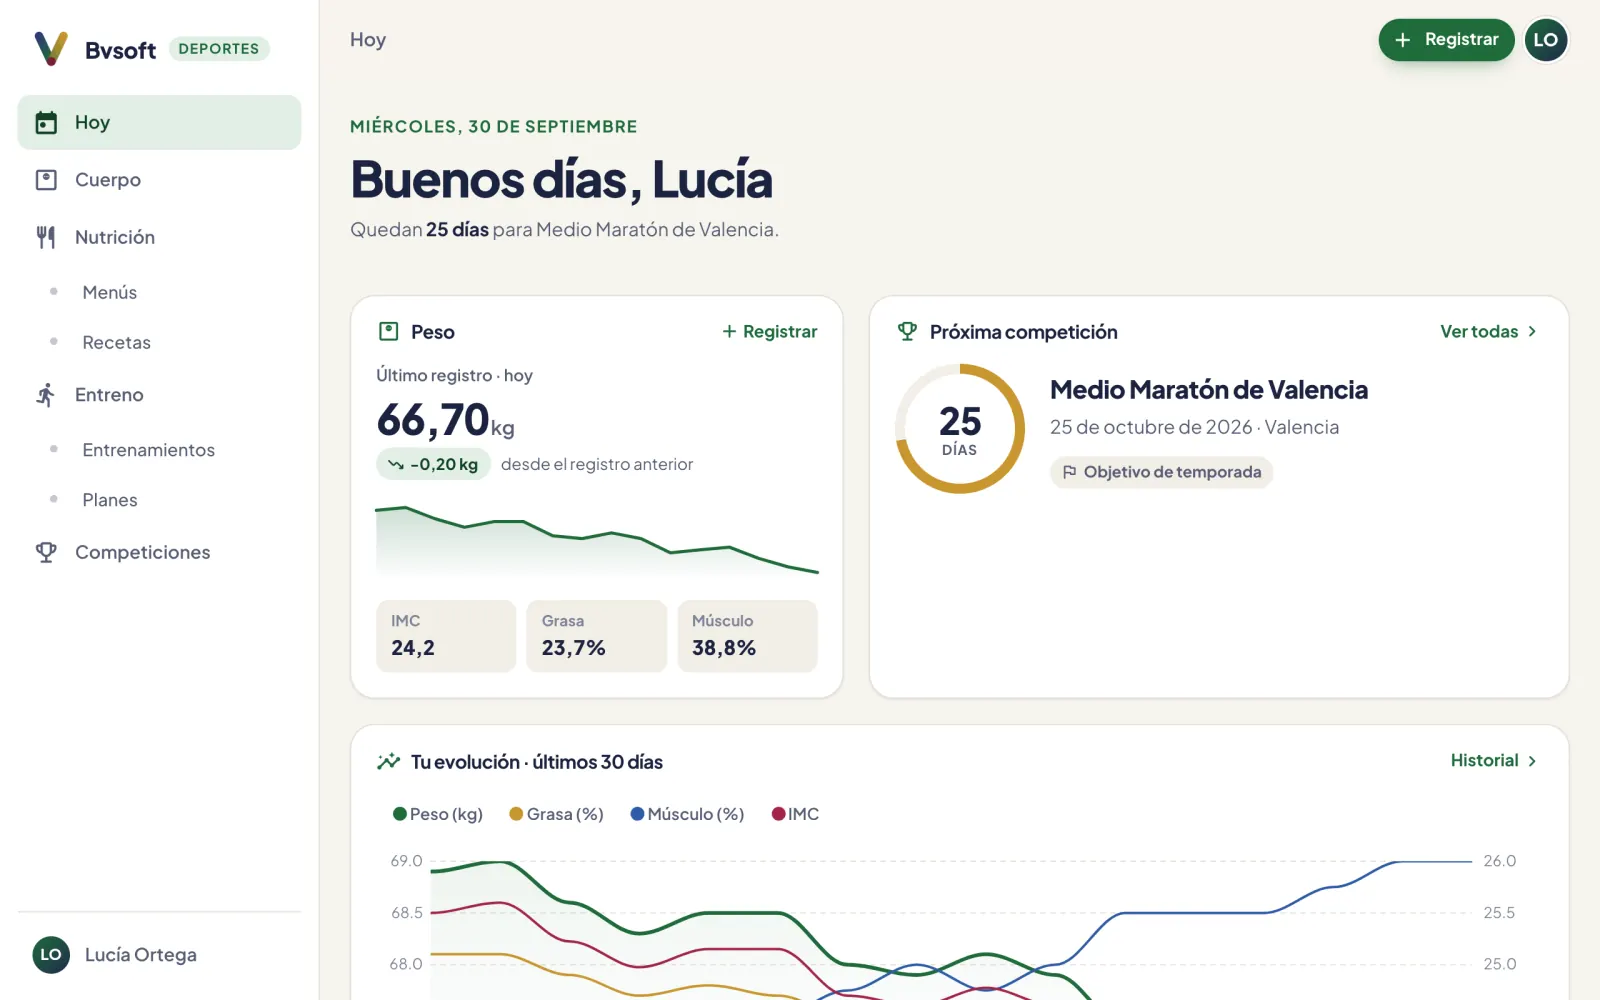
Task: Click the Nutrición fork and knife icon
Action: (x=46, y=237)
